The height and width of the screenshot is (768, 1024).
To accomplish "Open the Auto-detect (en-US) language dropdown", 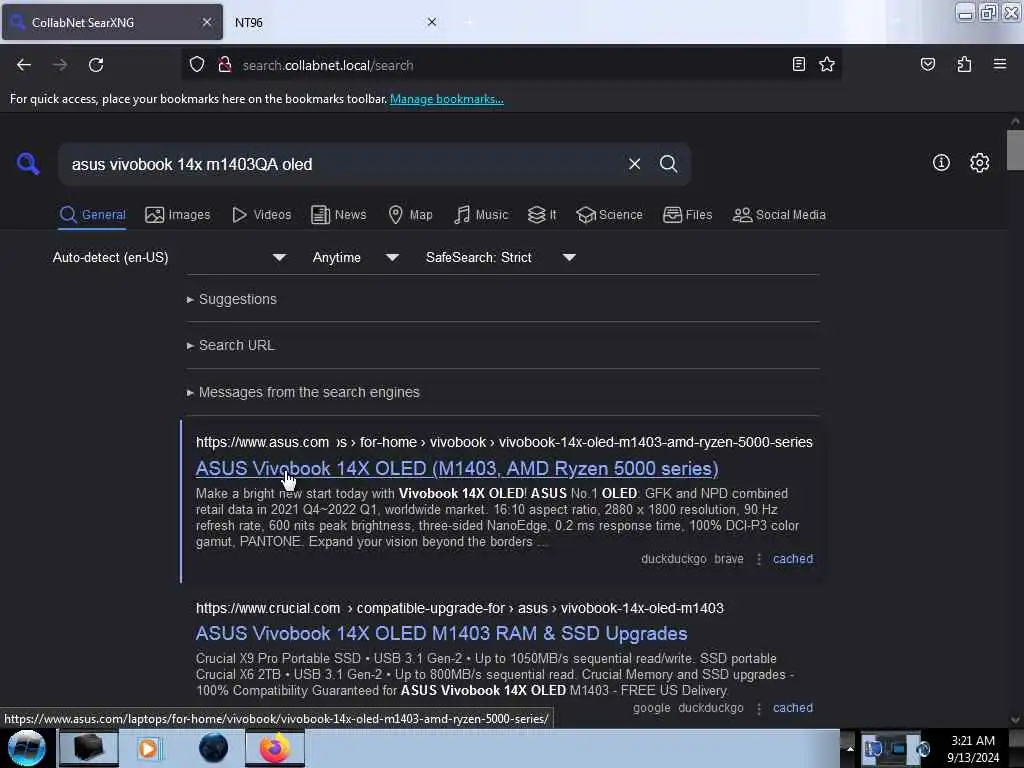I will 169,257.
